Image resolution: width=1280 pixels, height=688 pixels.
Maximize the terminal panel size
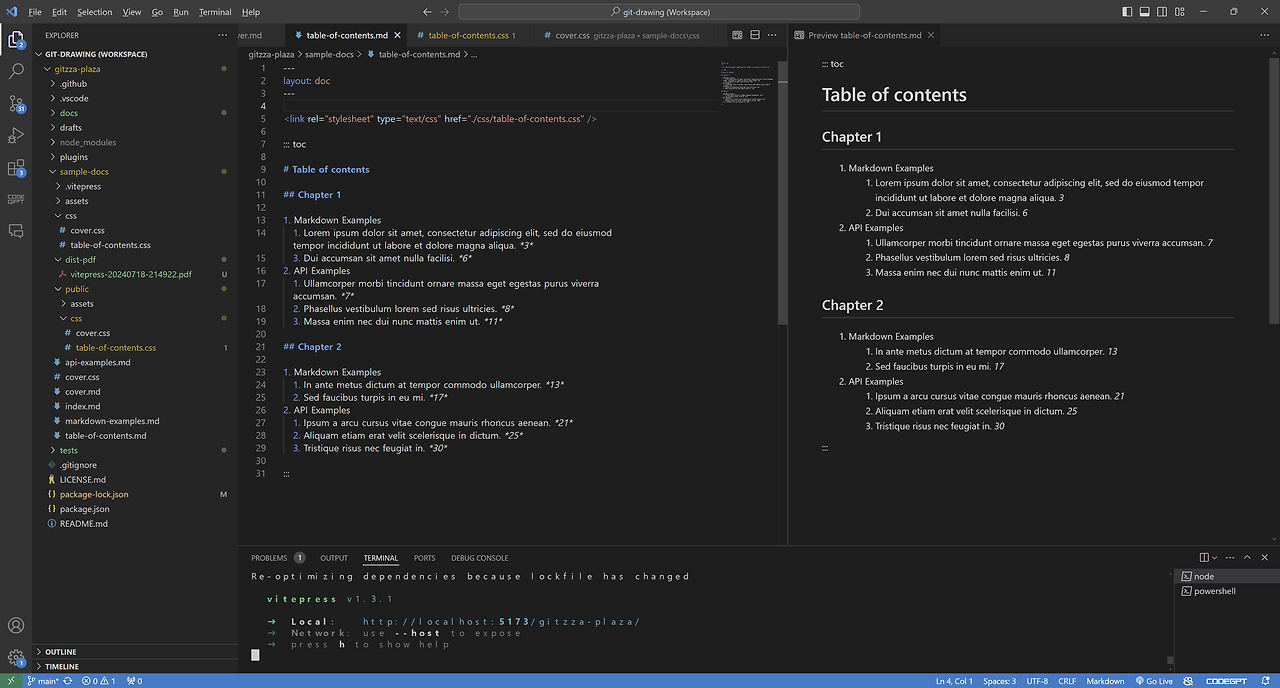(1247, 558)
